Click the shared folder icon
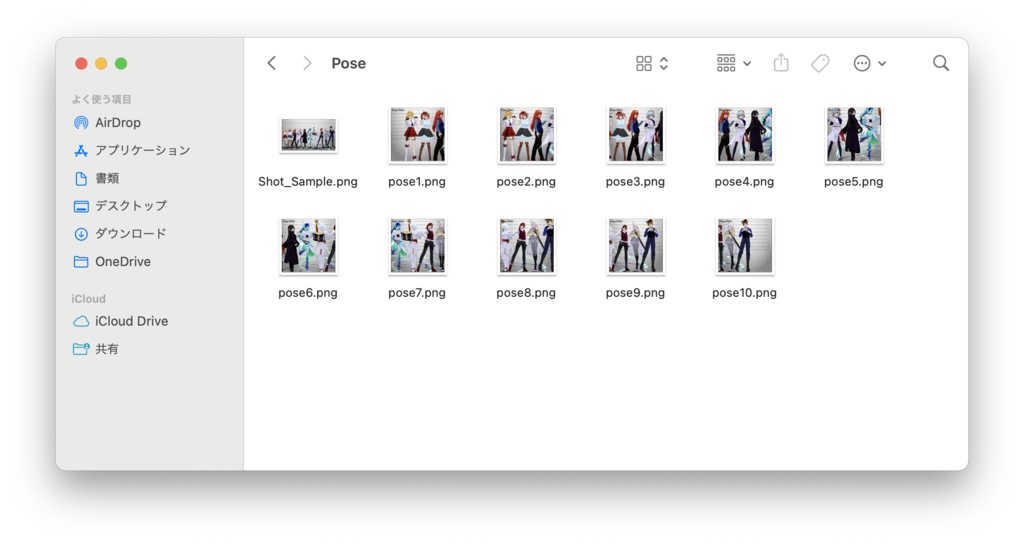Screen dimensions: 1024x544 click(x=81, y=349)
